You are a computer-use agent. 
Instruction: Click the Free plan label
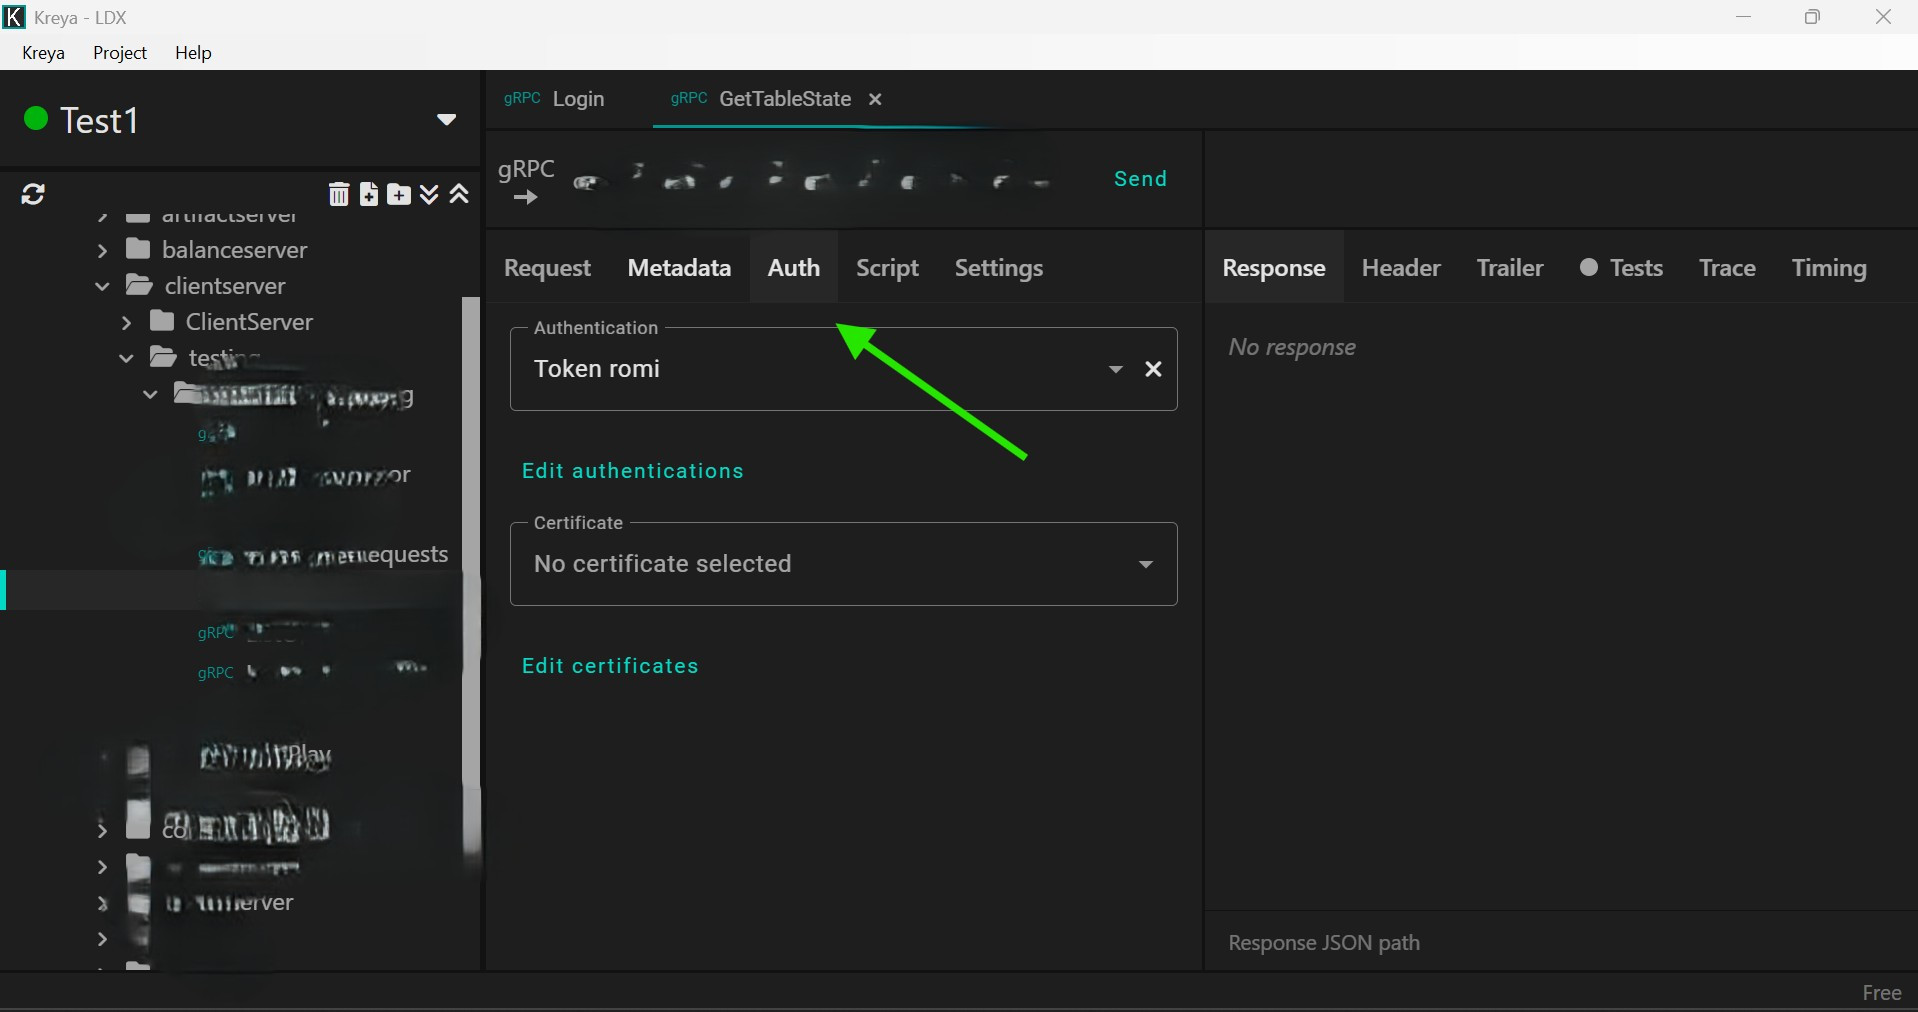point(1882,993)
